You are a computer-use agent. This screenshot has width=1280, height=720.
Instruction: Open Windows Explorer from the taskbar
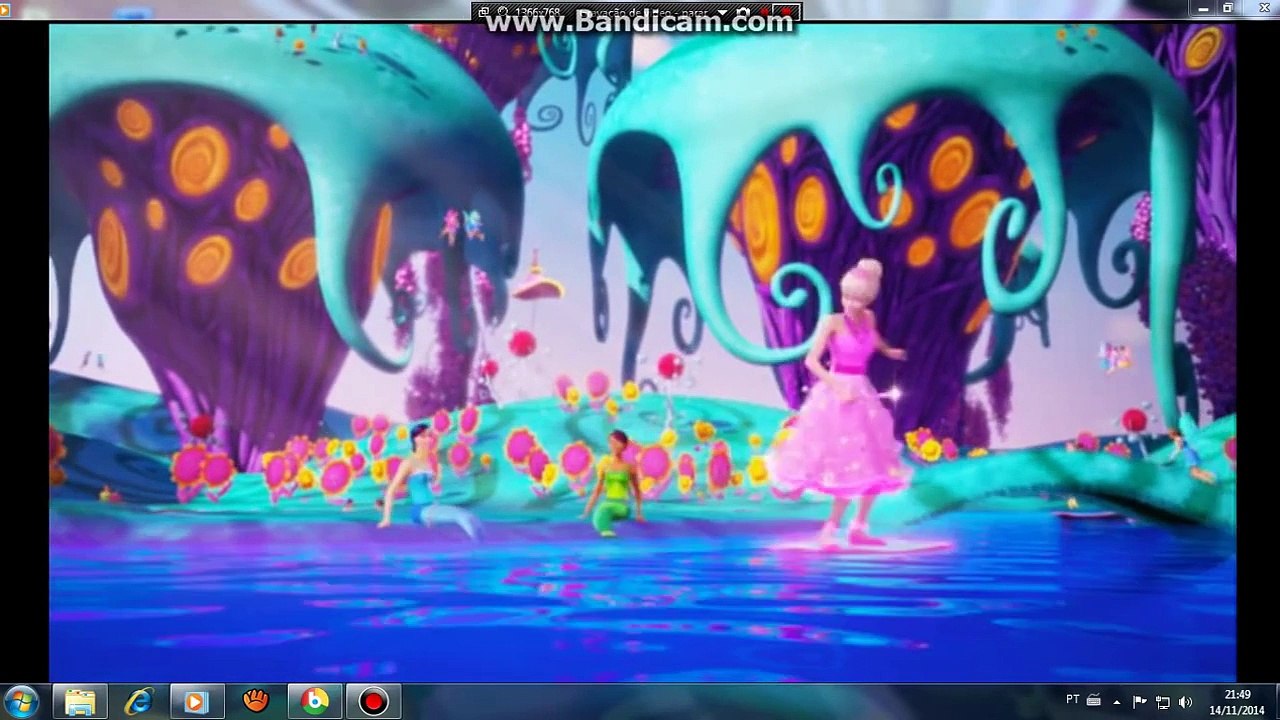80,702
